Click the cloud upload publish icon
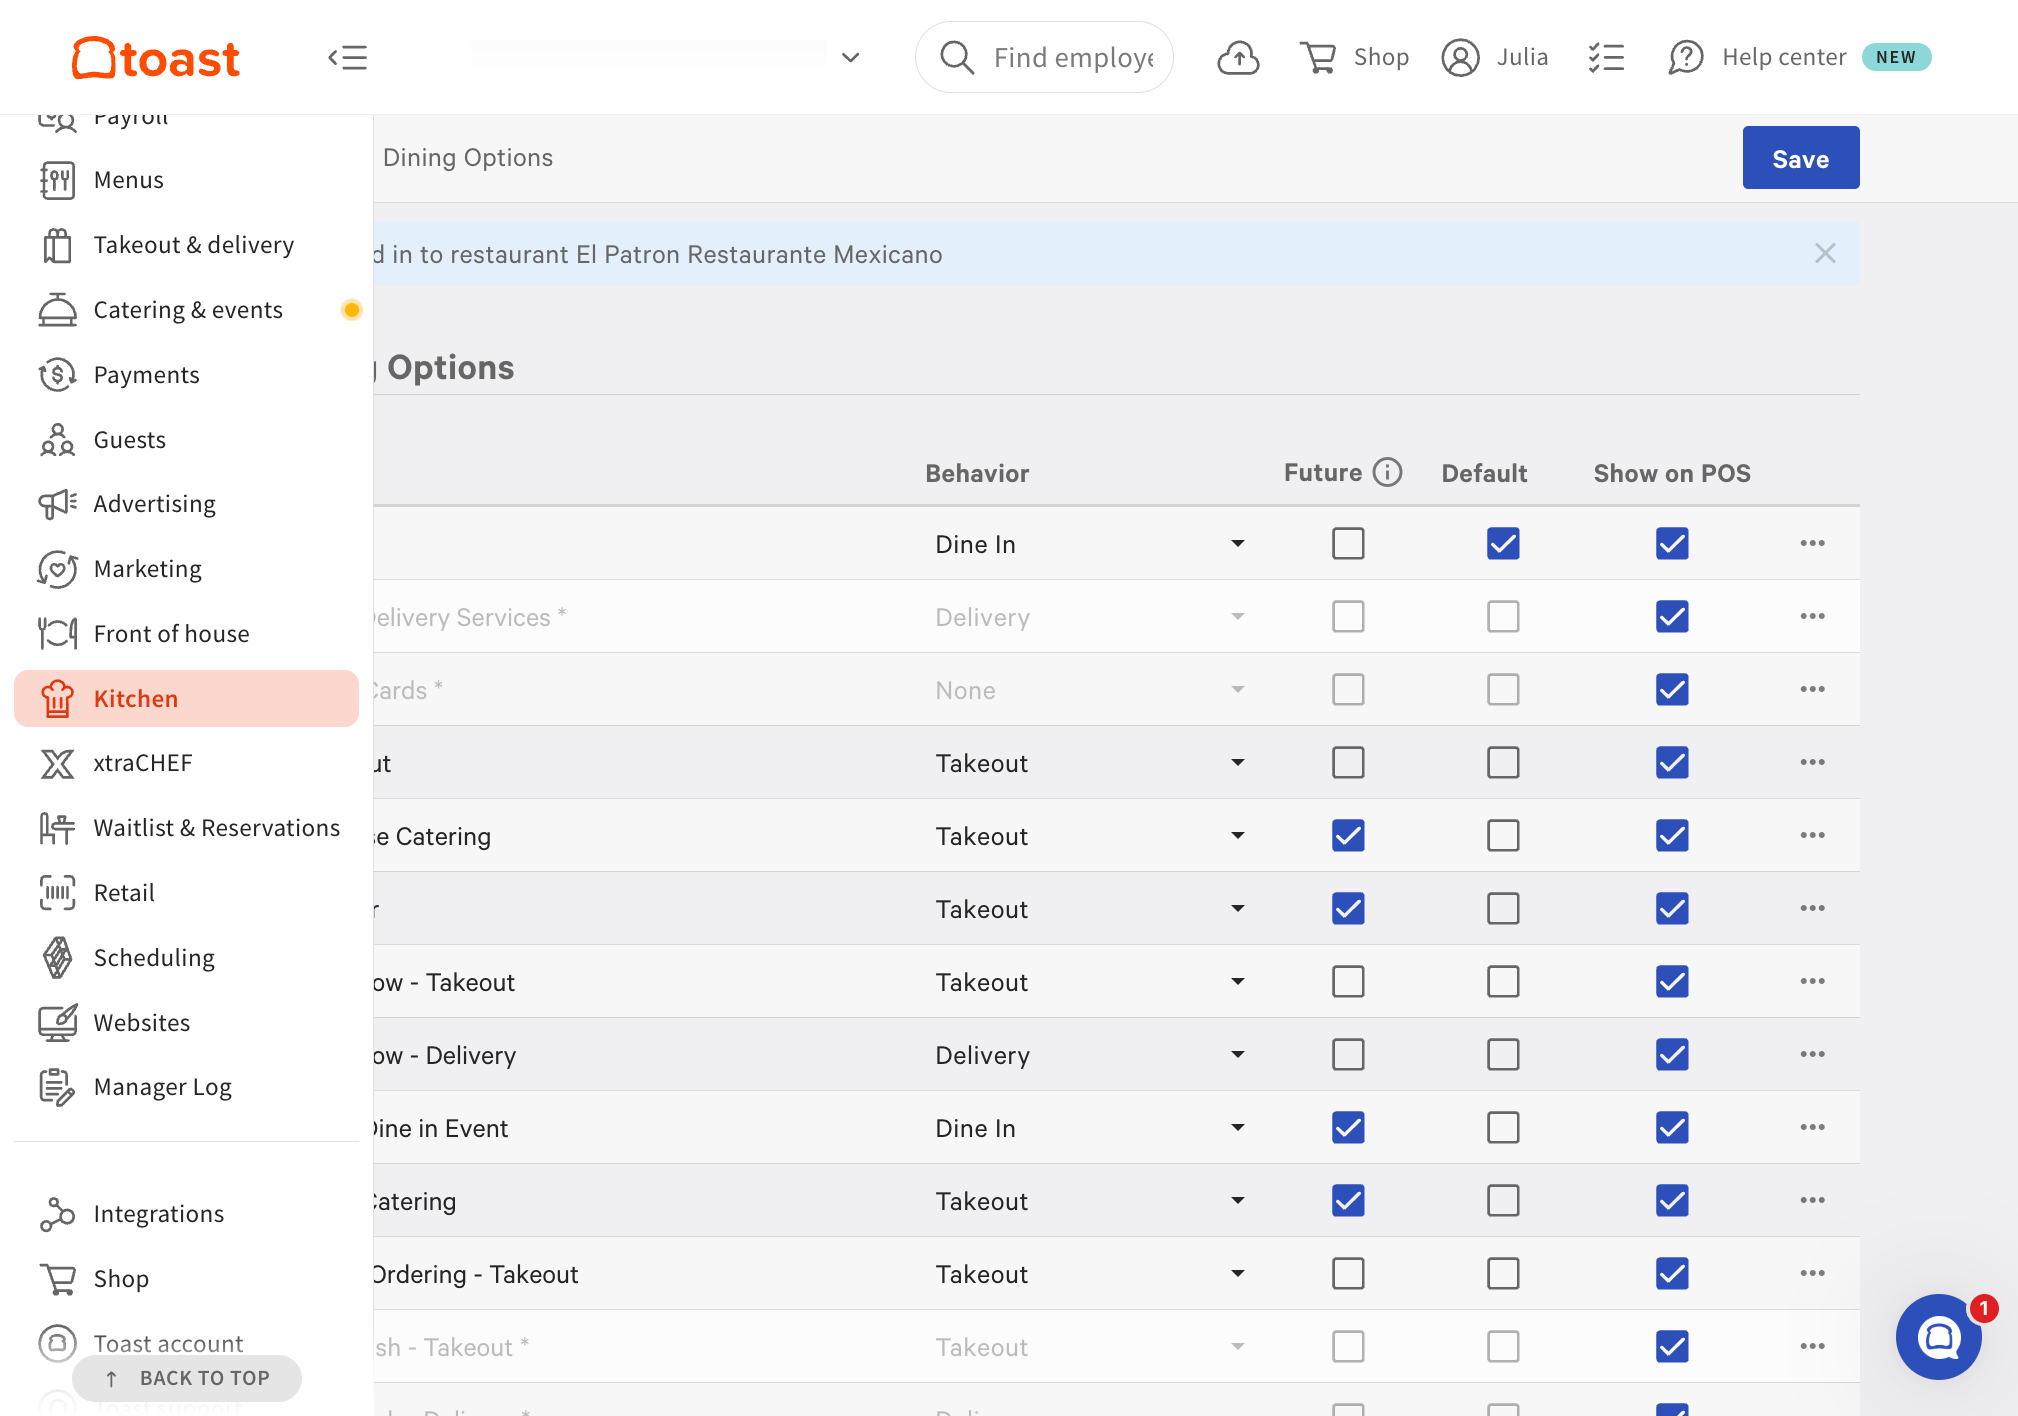Viewport: 2018px width, 1416px height. pos(1238,58)
